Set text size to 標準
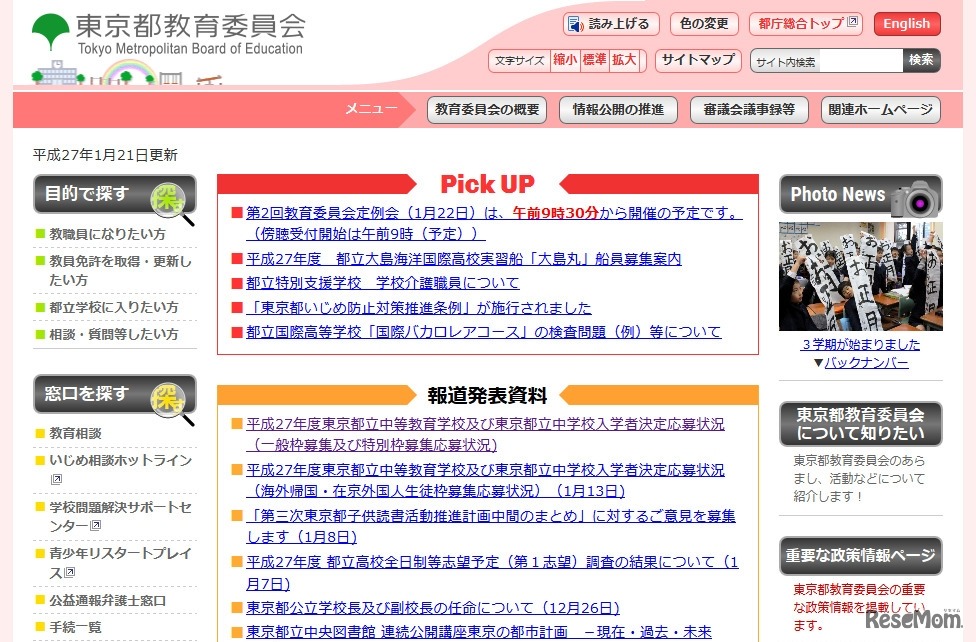The height and width of the screenshot is (642, 976). coord(594,60)
